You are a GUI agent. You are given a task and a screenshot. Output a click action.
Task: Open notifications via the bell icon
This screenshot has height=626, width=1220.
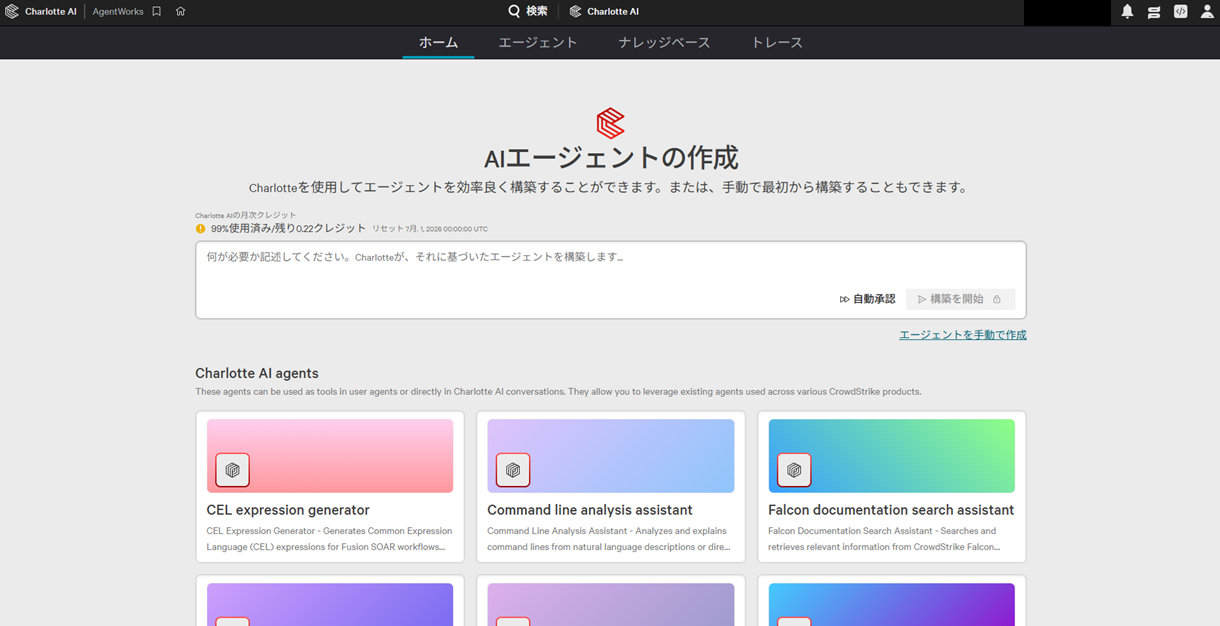1127,12
